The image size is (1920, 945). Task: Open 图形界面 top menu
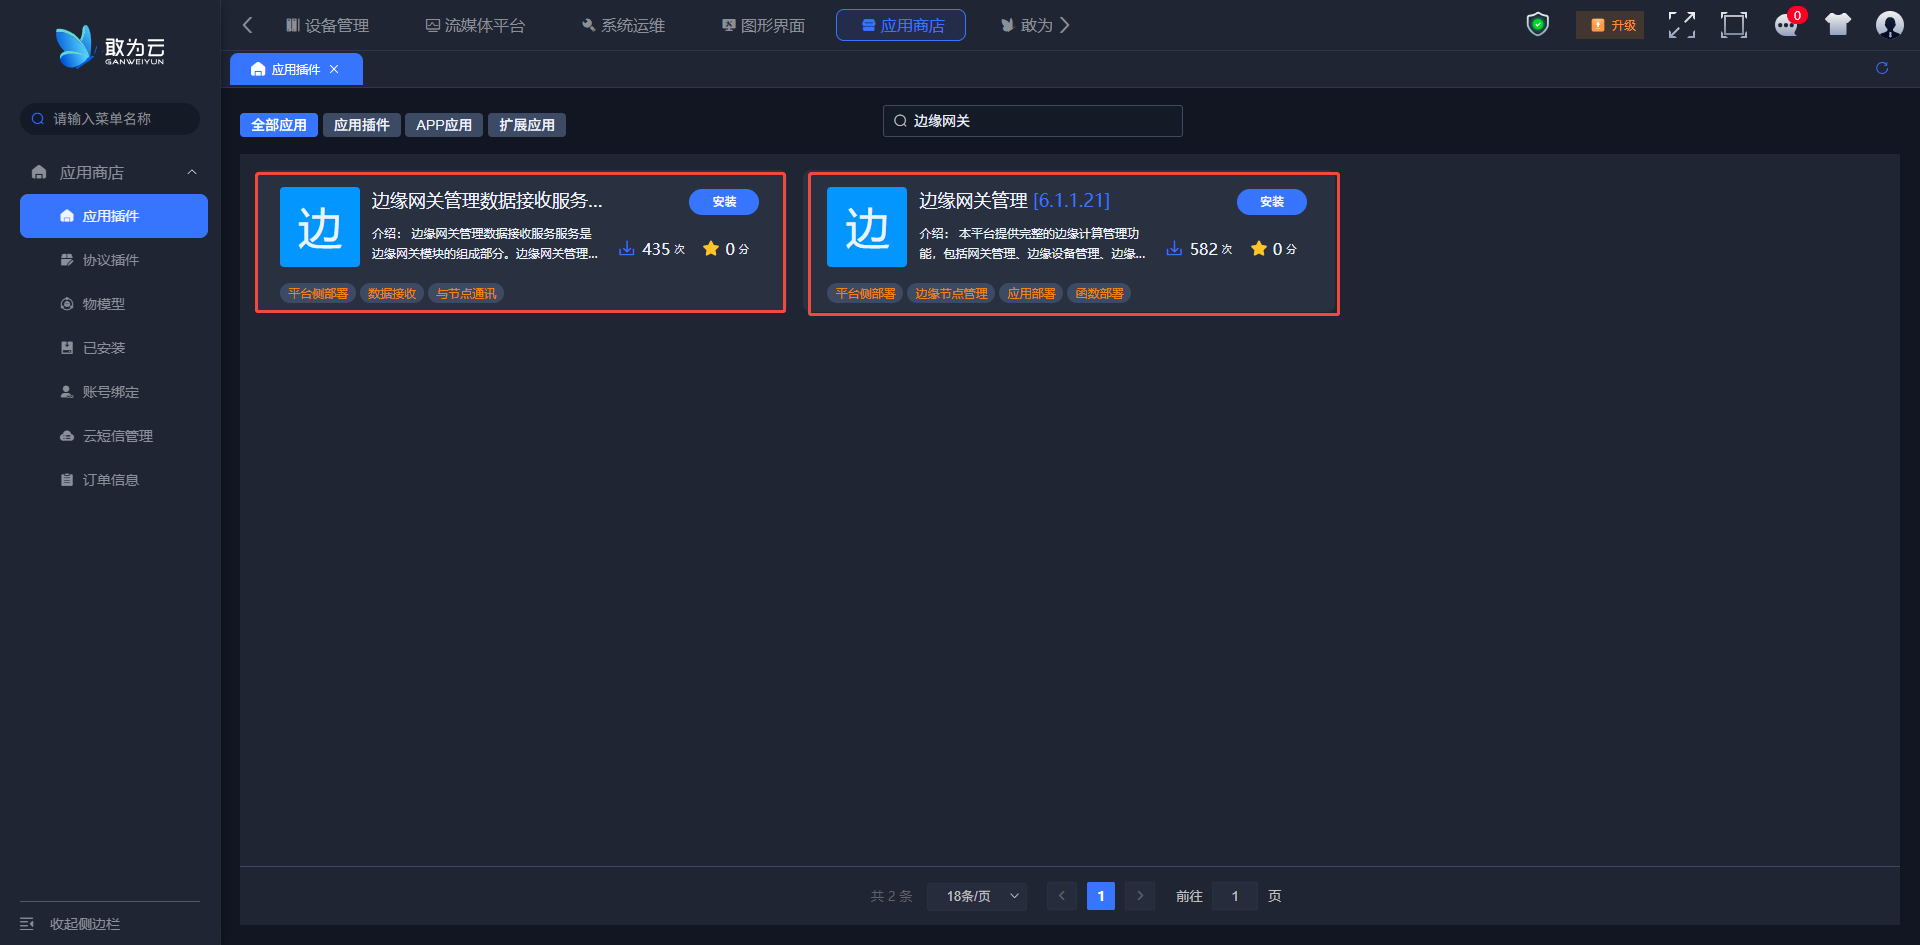[x=763, y=25]
